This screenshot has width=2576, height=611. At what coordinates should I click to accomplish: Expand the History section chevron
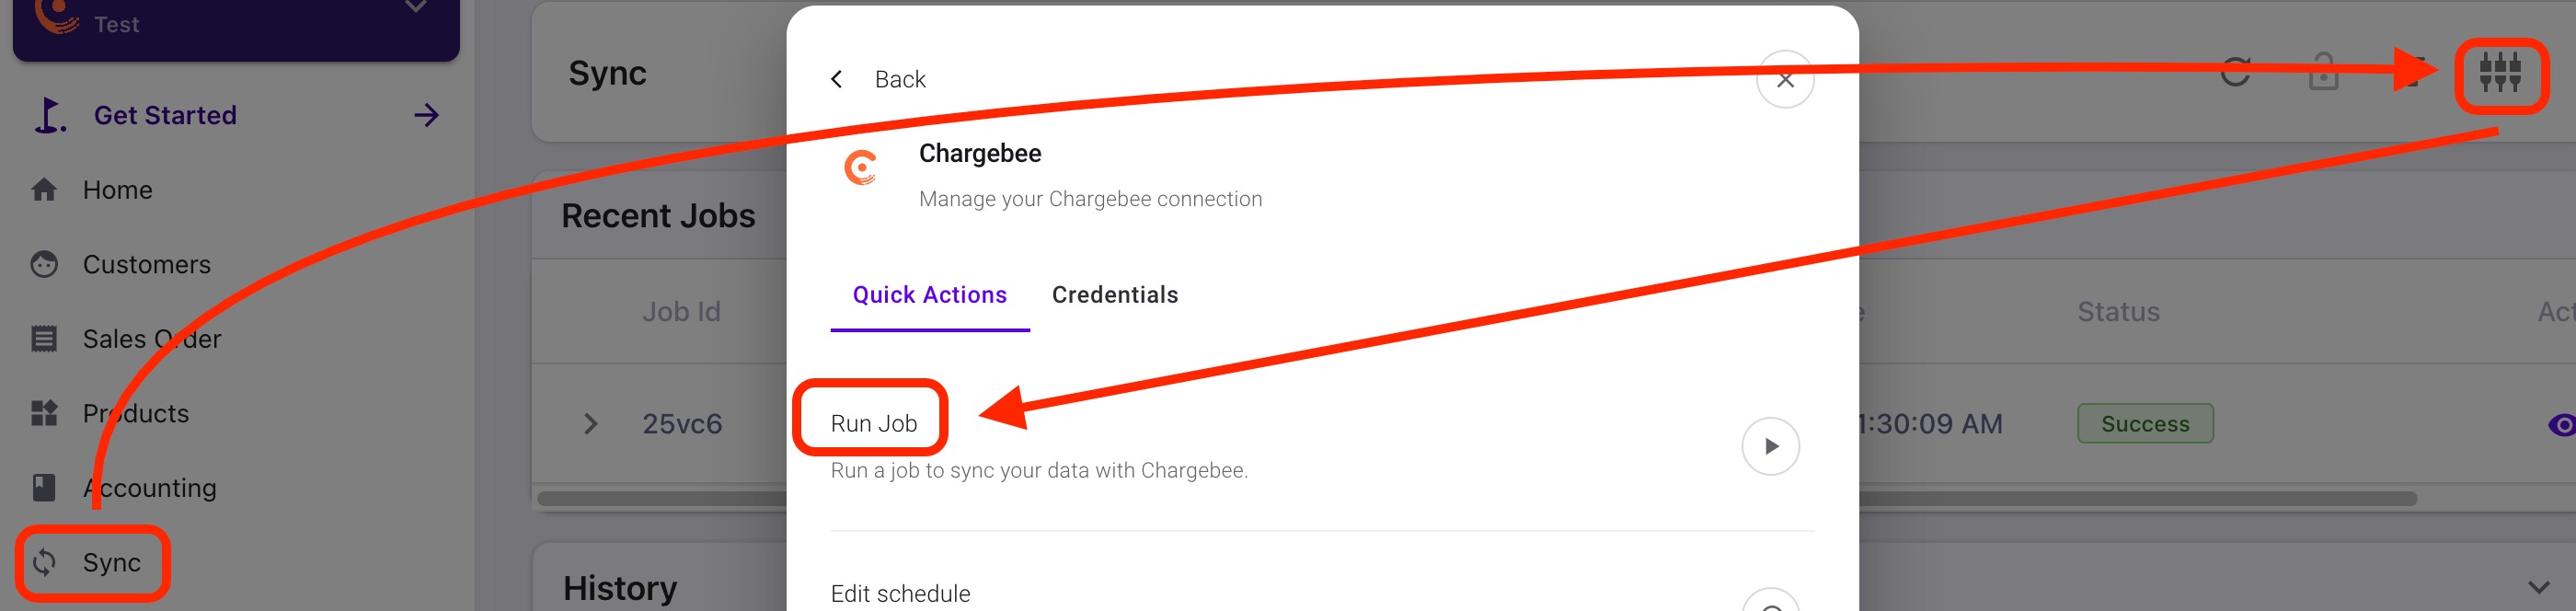2538,588
